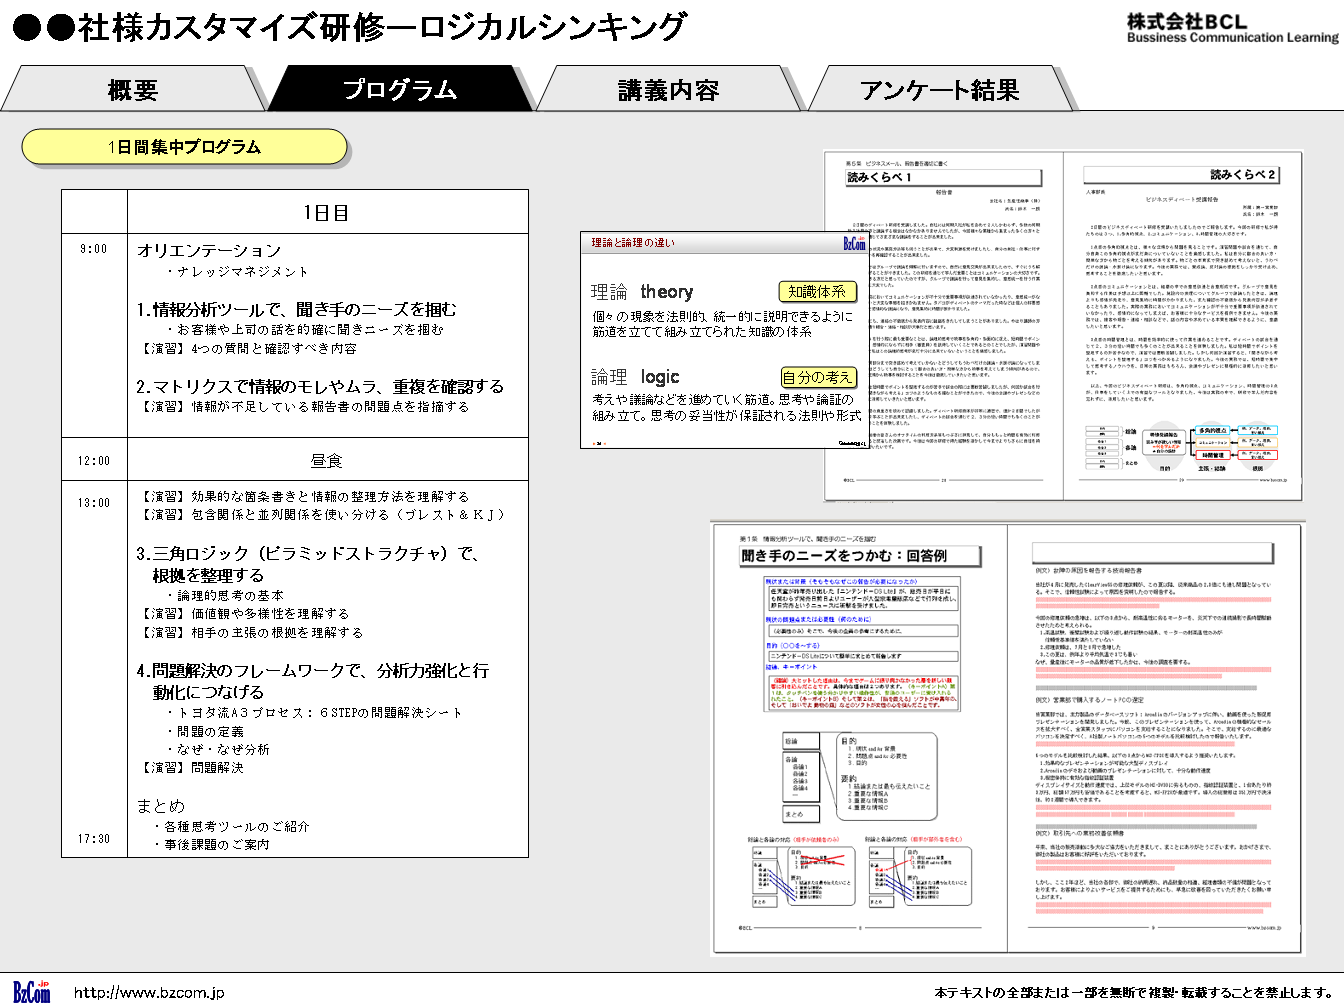The height and width of the screenshot is (1008, 1344).
Task: Click the 知識体系 yellow tag
Action: 817,291
